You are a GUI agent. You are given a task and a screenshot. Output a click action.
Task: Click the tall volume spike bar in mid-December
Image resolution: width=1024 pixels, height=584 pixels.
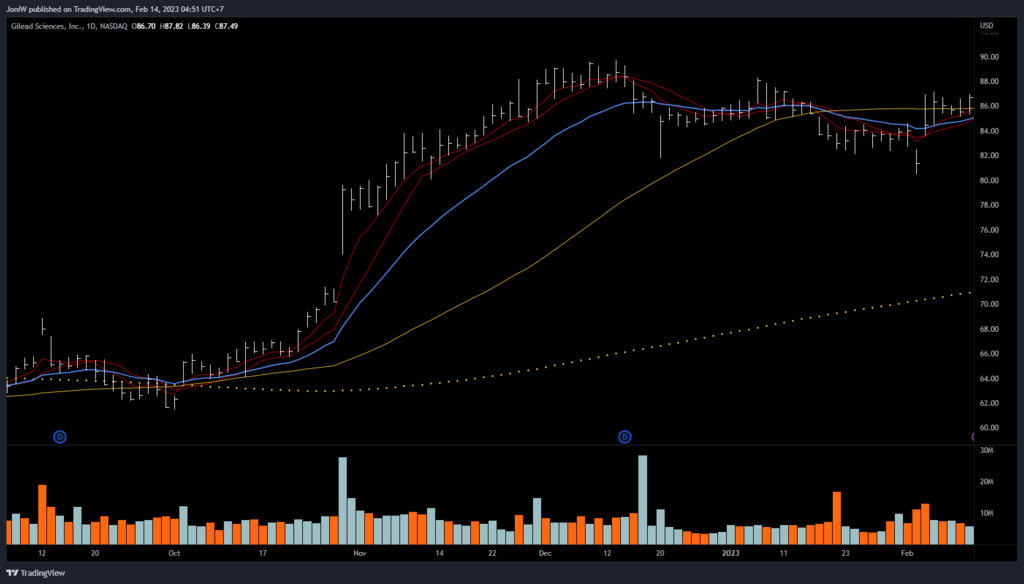pos(642,499)
